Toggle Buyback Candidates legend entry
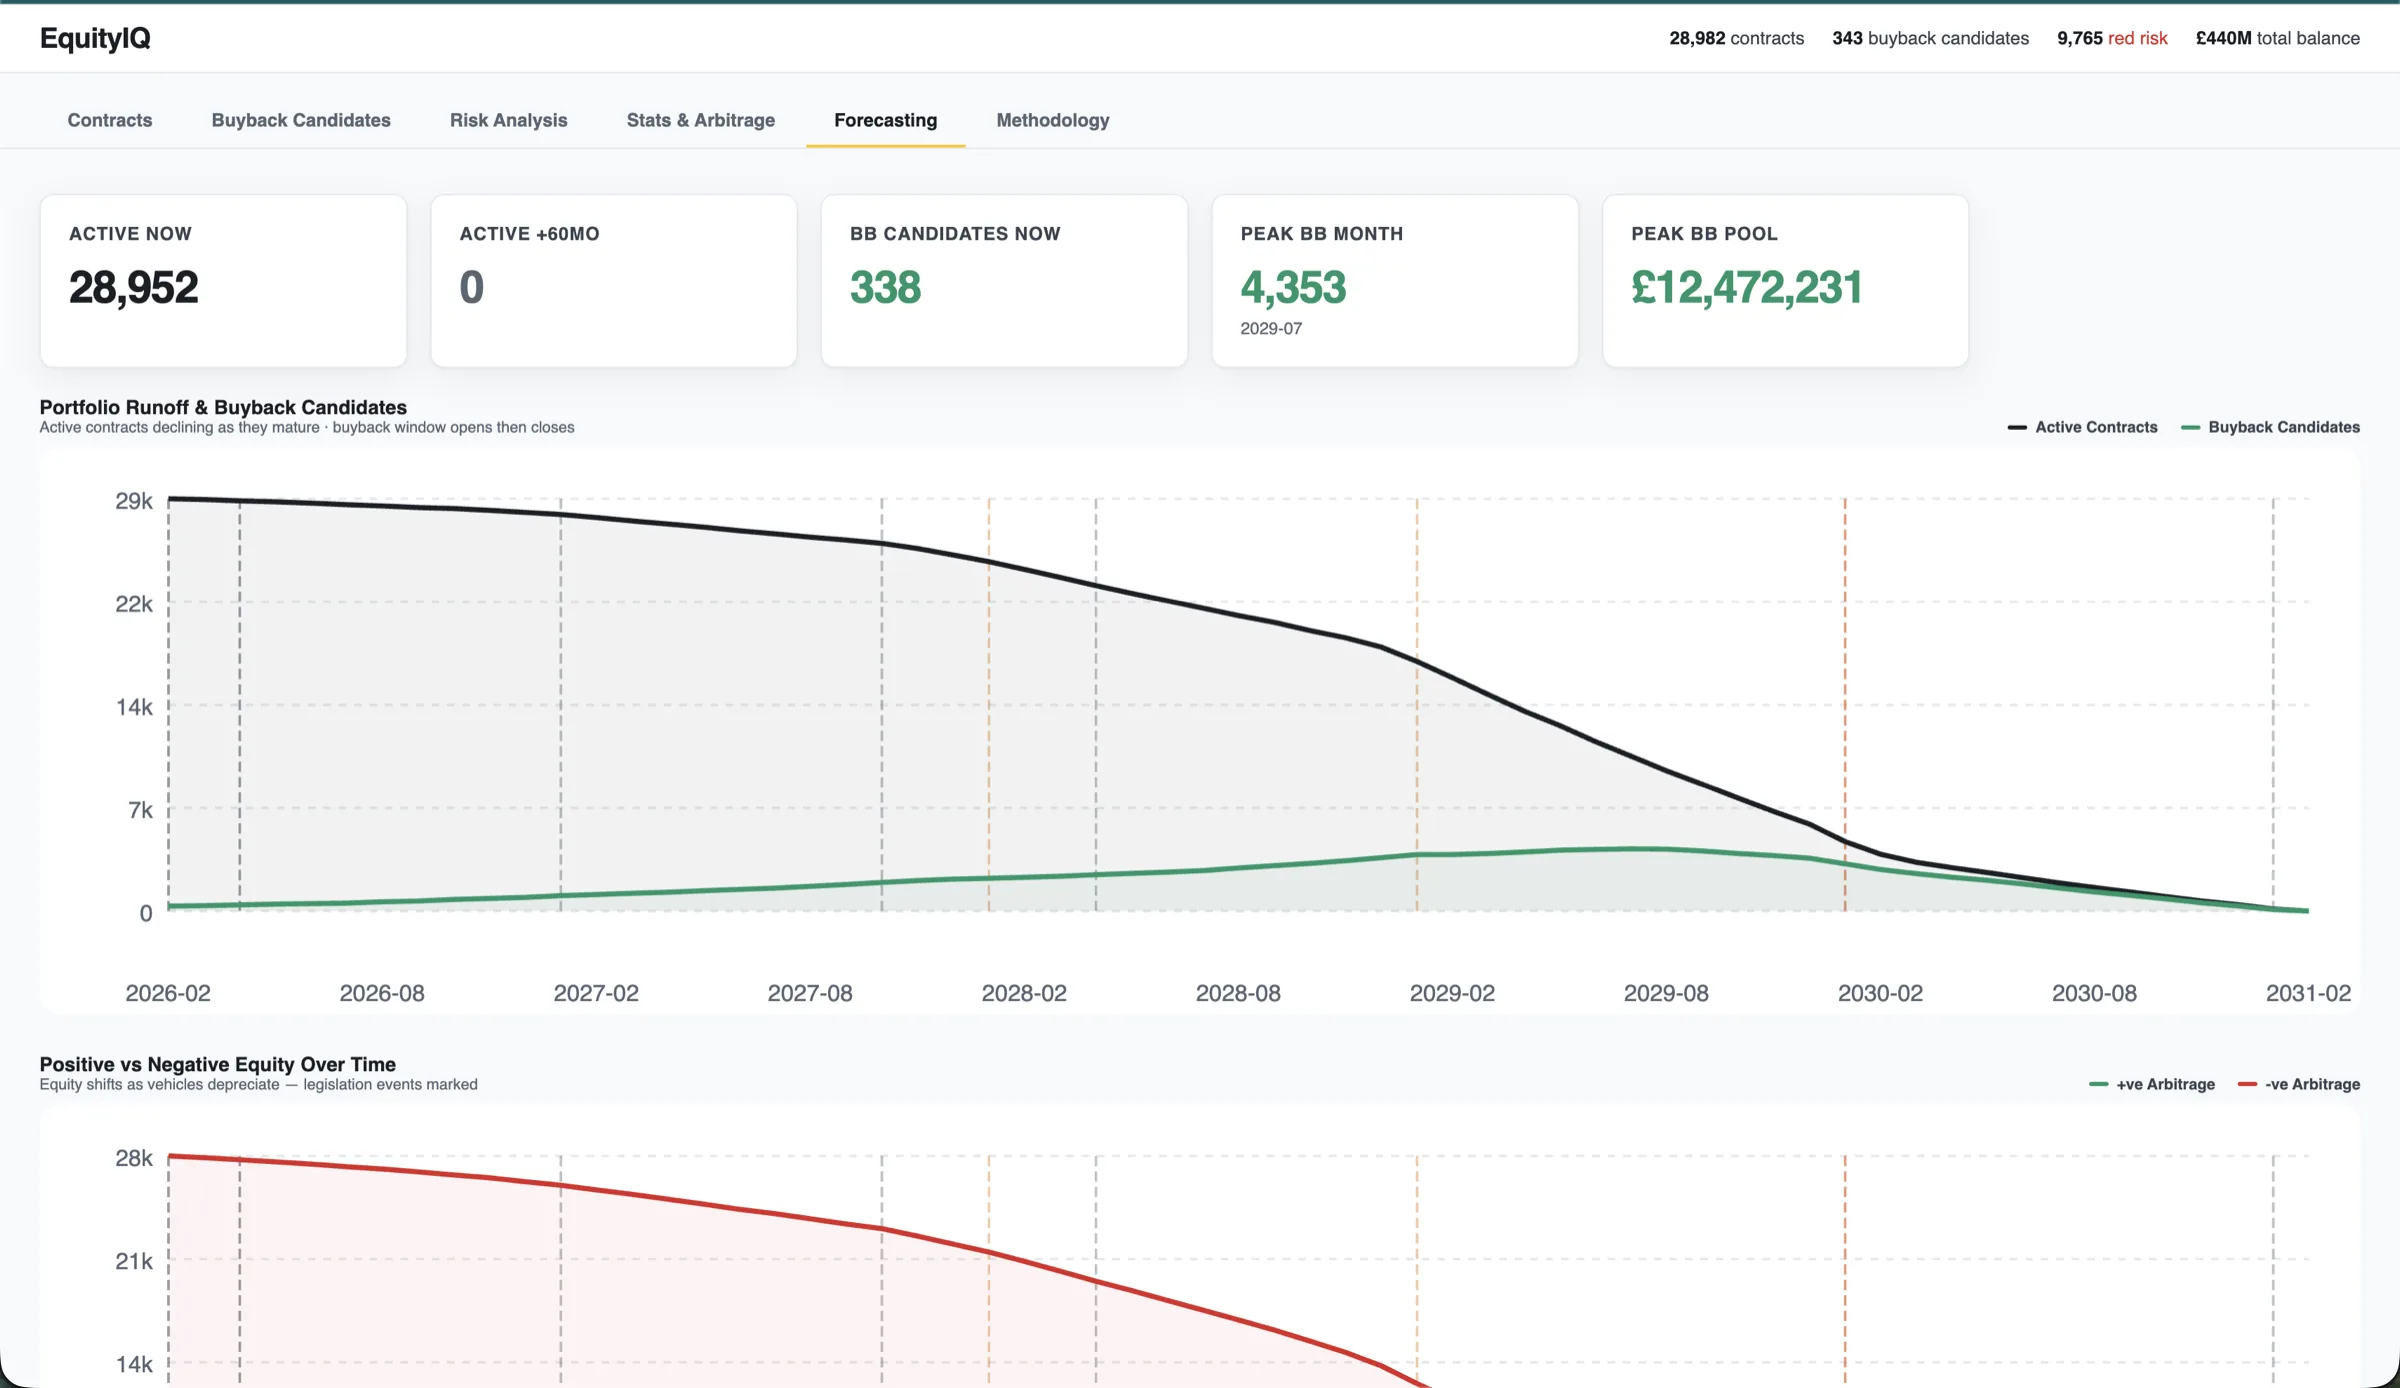Screen dimensions: 2400x1388 pyautogui.click(x=2270, y=427)
